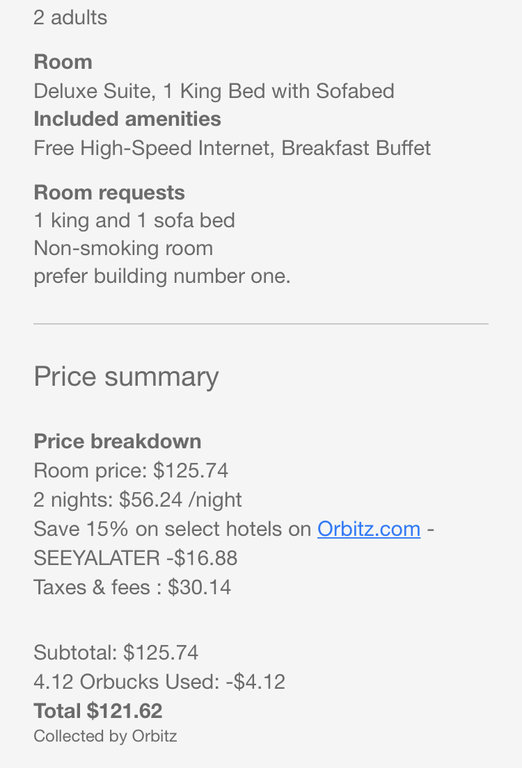Viewport: 522px width, 768px height.
Task: Click Free High-Speed Internet, Breakfast Buffet text
Action: (232, 148)
